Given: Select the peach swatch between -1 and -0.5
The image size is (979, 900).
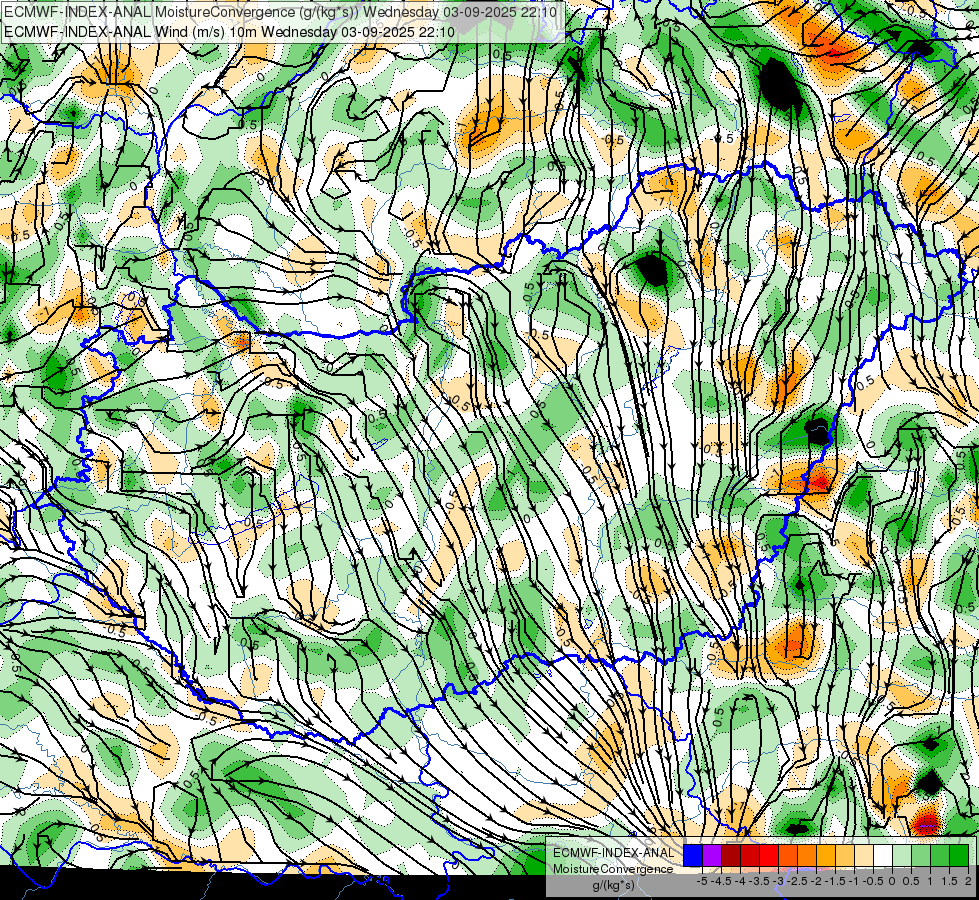Looking at the screenshot, I should [x=864, y=856].
